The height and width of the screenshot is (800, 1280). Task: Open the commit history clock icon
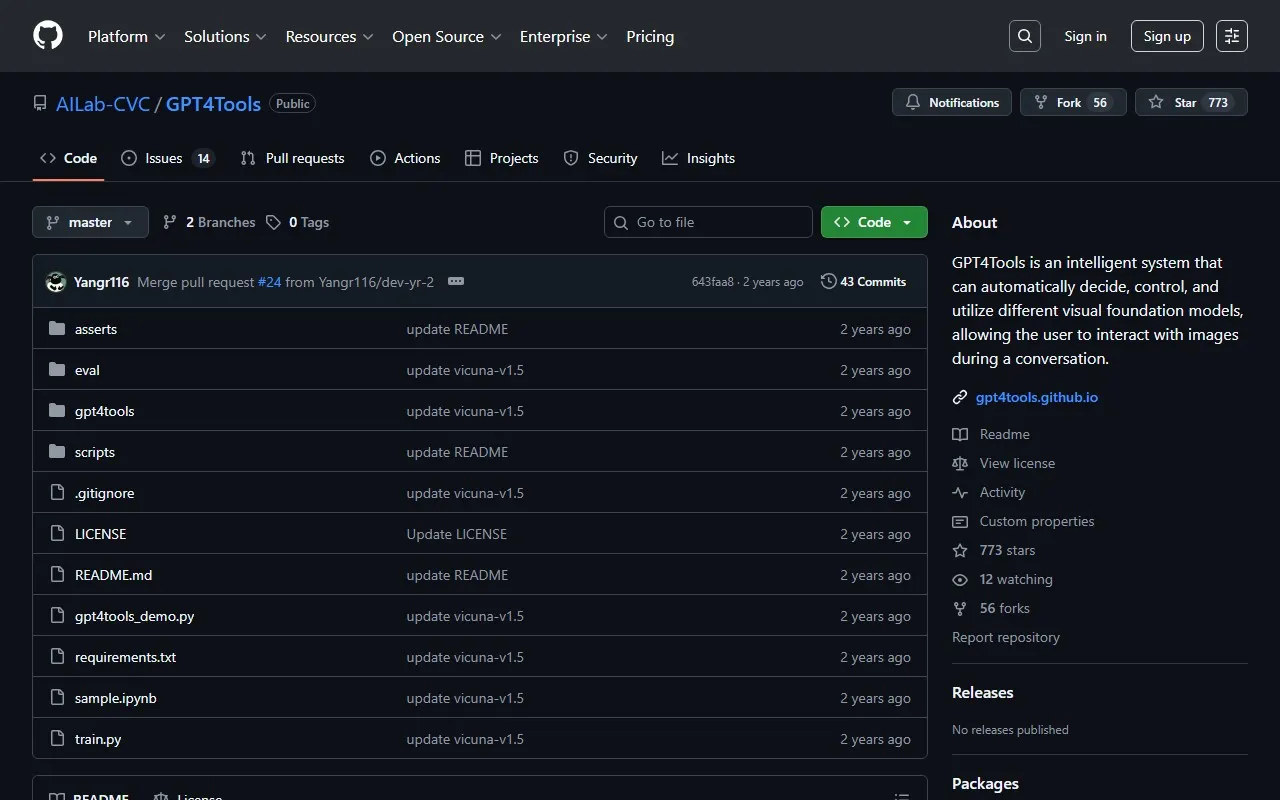click(828, 281)
